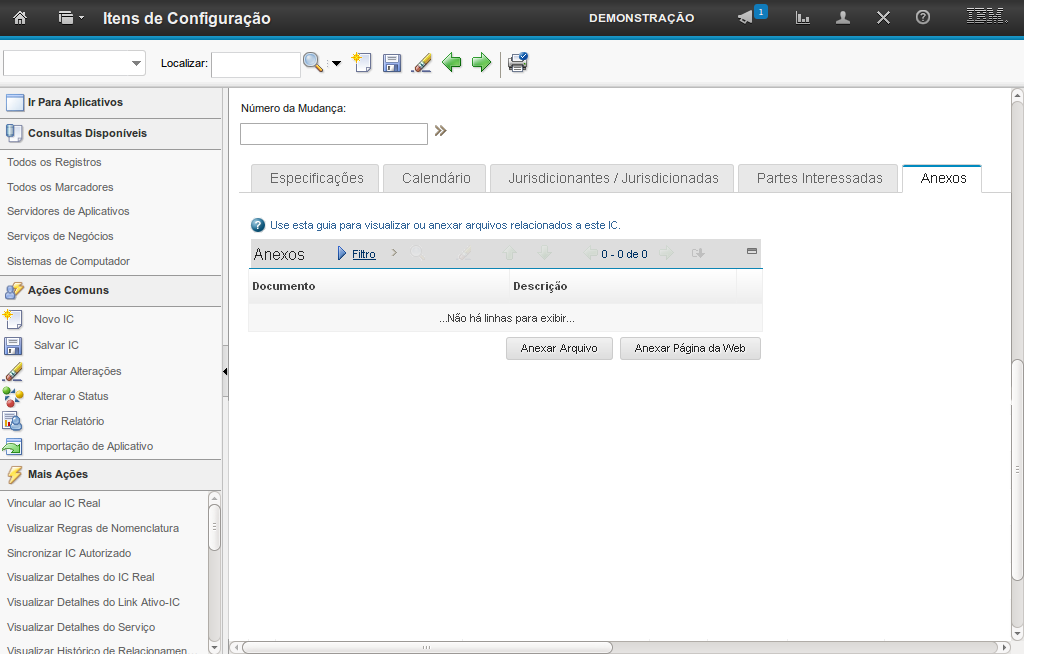Minimize the Anexos table section
The width and height of the screenshot is (1054, 659).
coord(752,252)
